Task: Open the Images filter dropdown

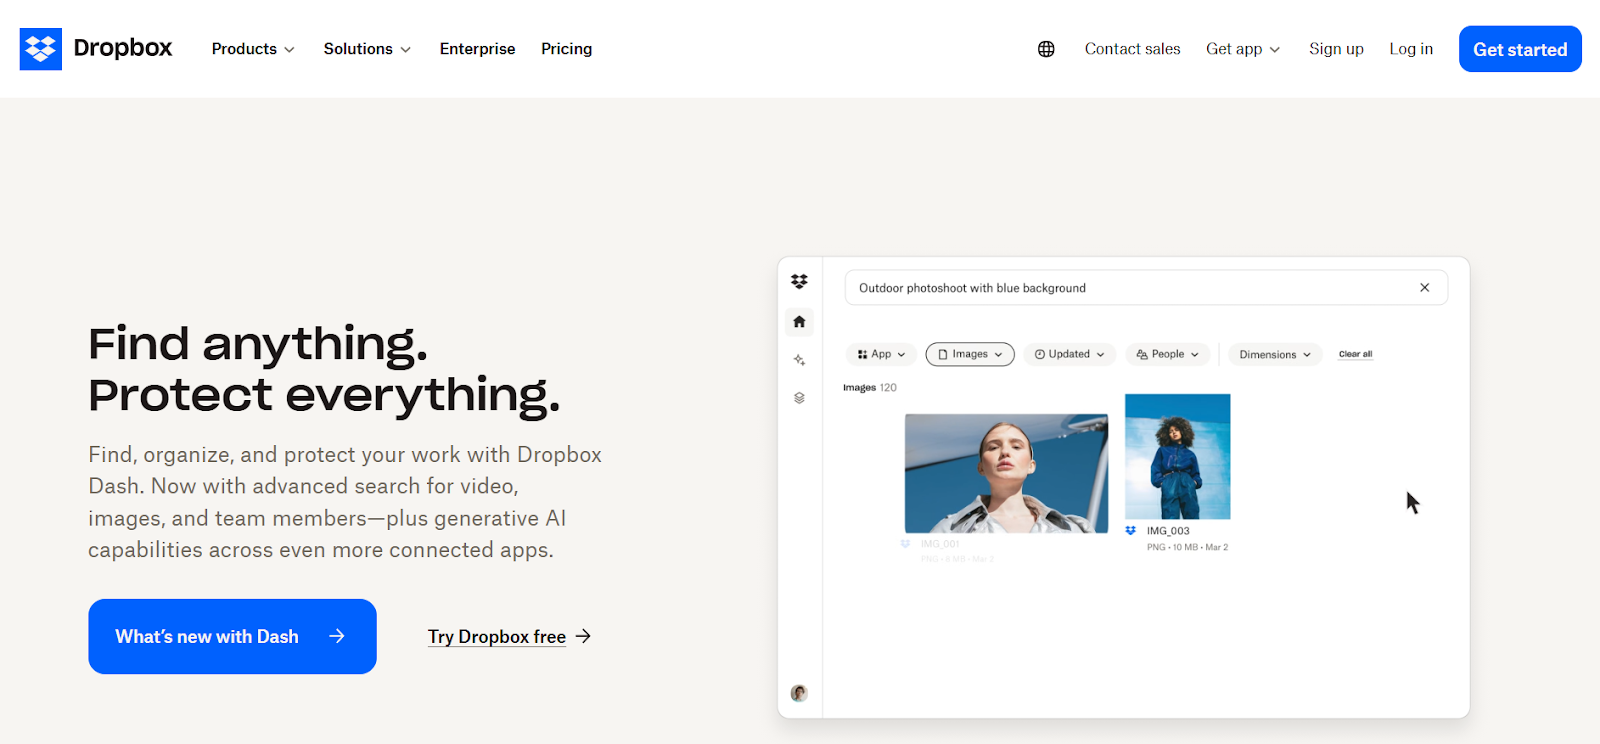Action: pyautogui.click(x=970, y=354)
